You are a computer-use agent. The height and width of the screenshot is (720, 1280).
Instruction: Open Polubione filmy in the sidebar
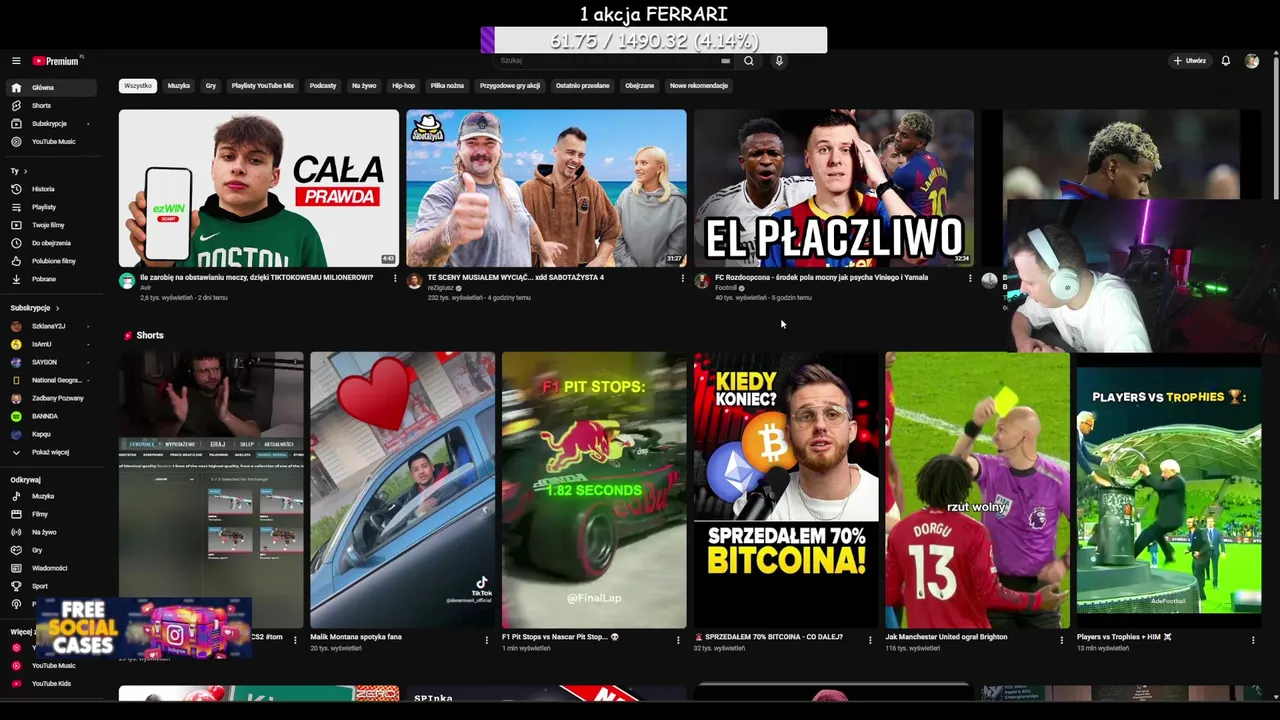(x=52, y=261)
